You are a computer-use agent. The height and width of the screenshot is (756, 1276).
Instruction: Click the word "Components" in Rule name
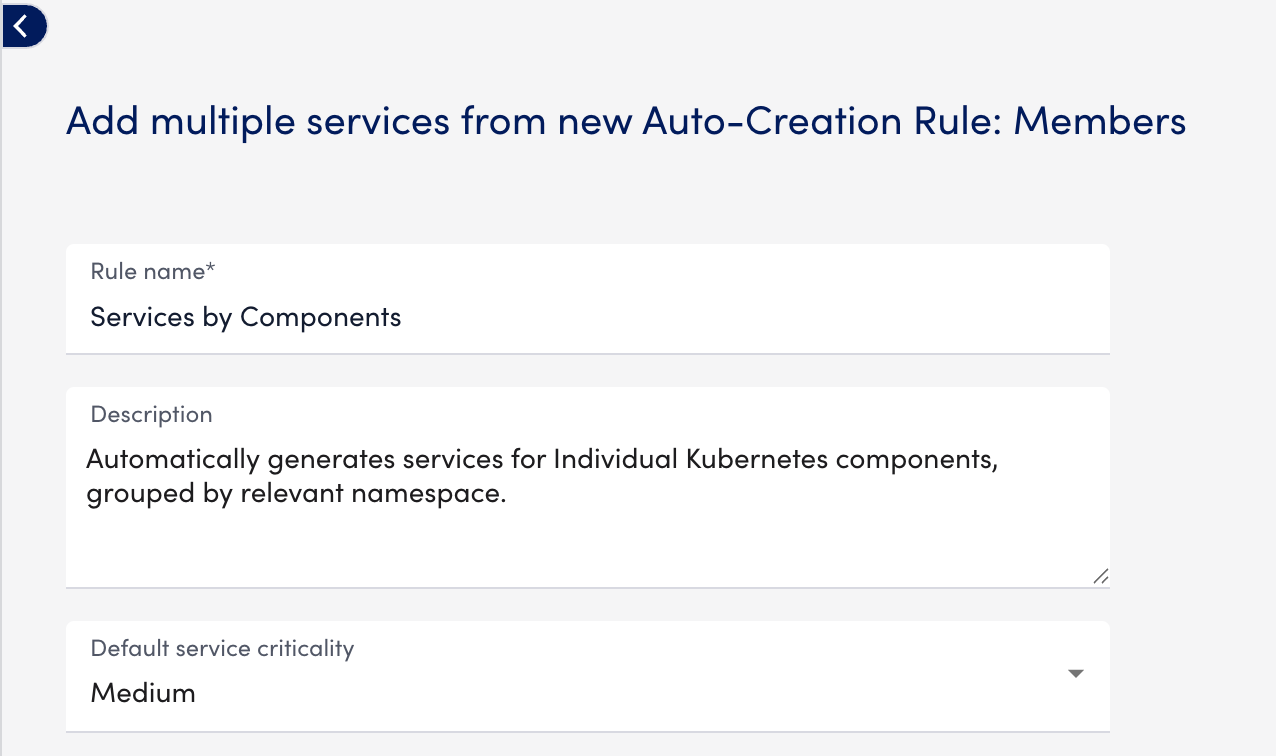pyautogui.click(x=321, y=318)
